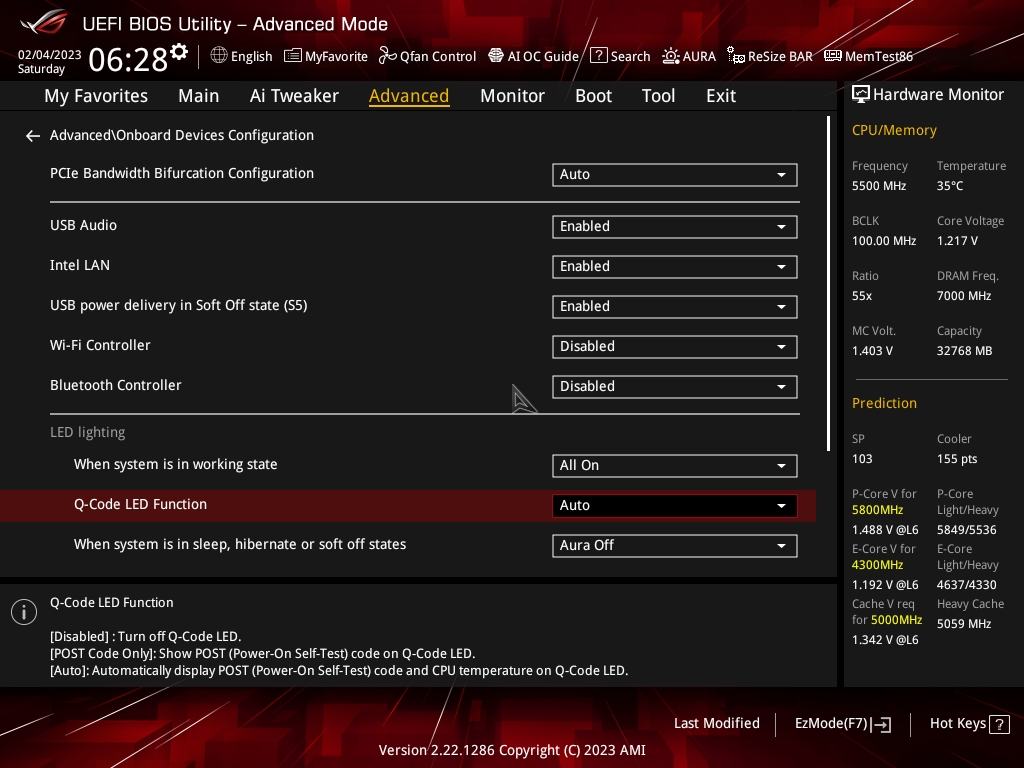Switch to Boot tab

[593, 96]
